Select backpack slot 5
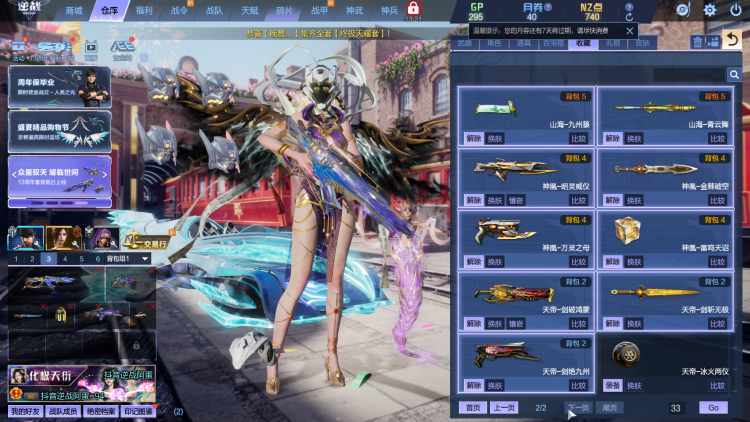750x422 pixels. coord(81,259)
